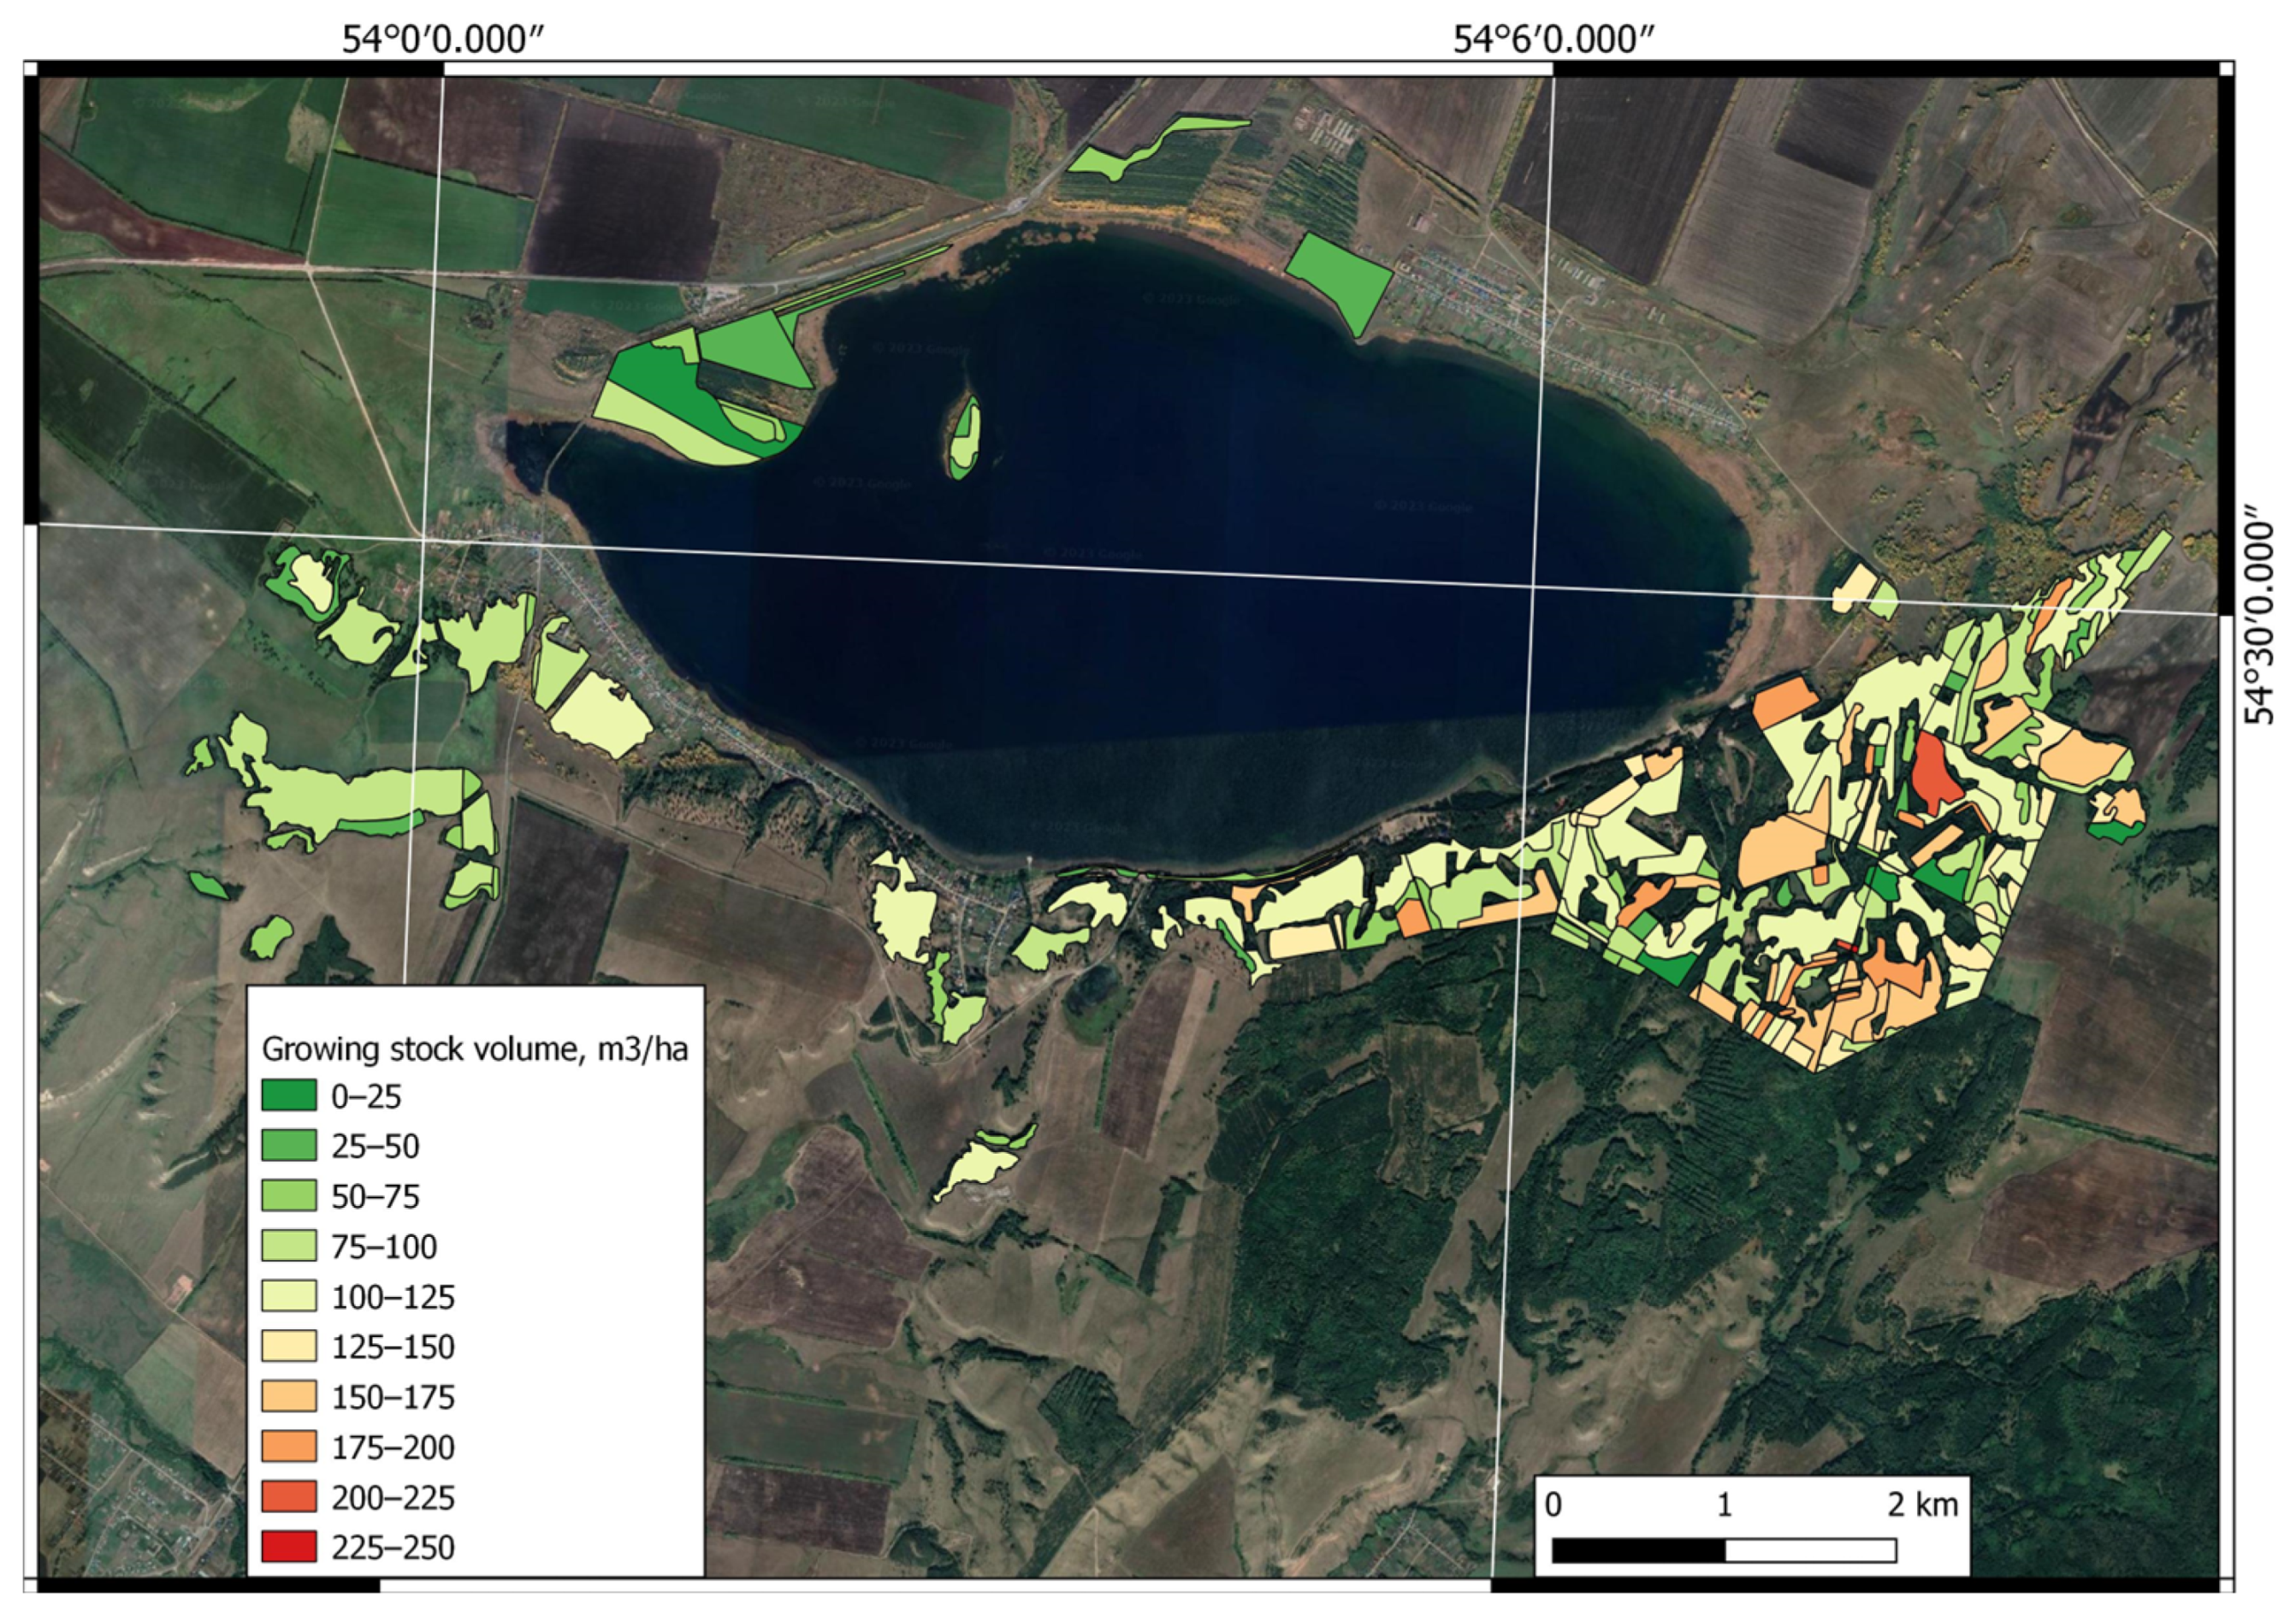Click the 100–125 pale yellow-green swatch
Image resolution: width=2296 pixels, height=1621 pixels.
click(288, 1296)
